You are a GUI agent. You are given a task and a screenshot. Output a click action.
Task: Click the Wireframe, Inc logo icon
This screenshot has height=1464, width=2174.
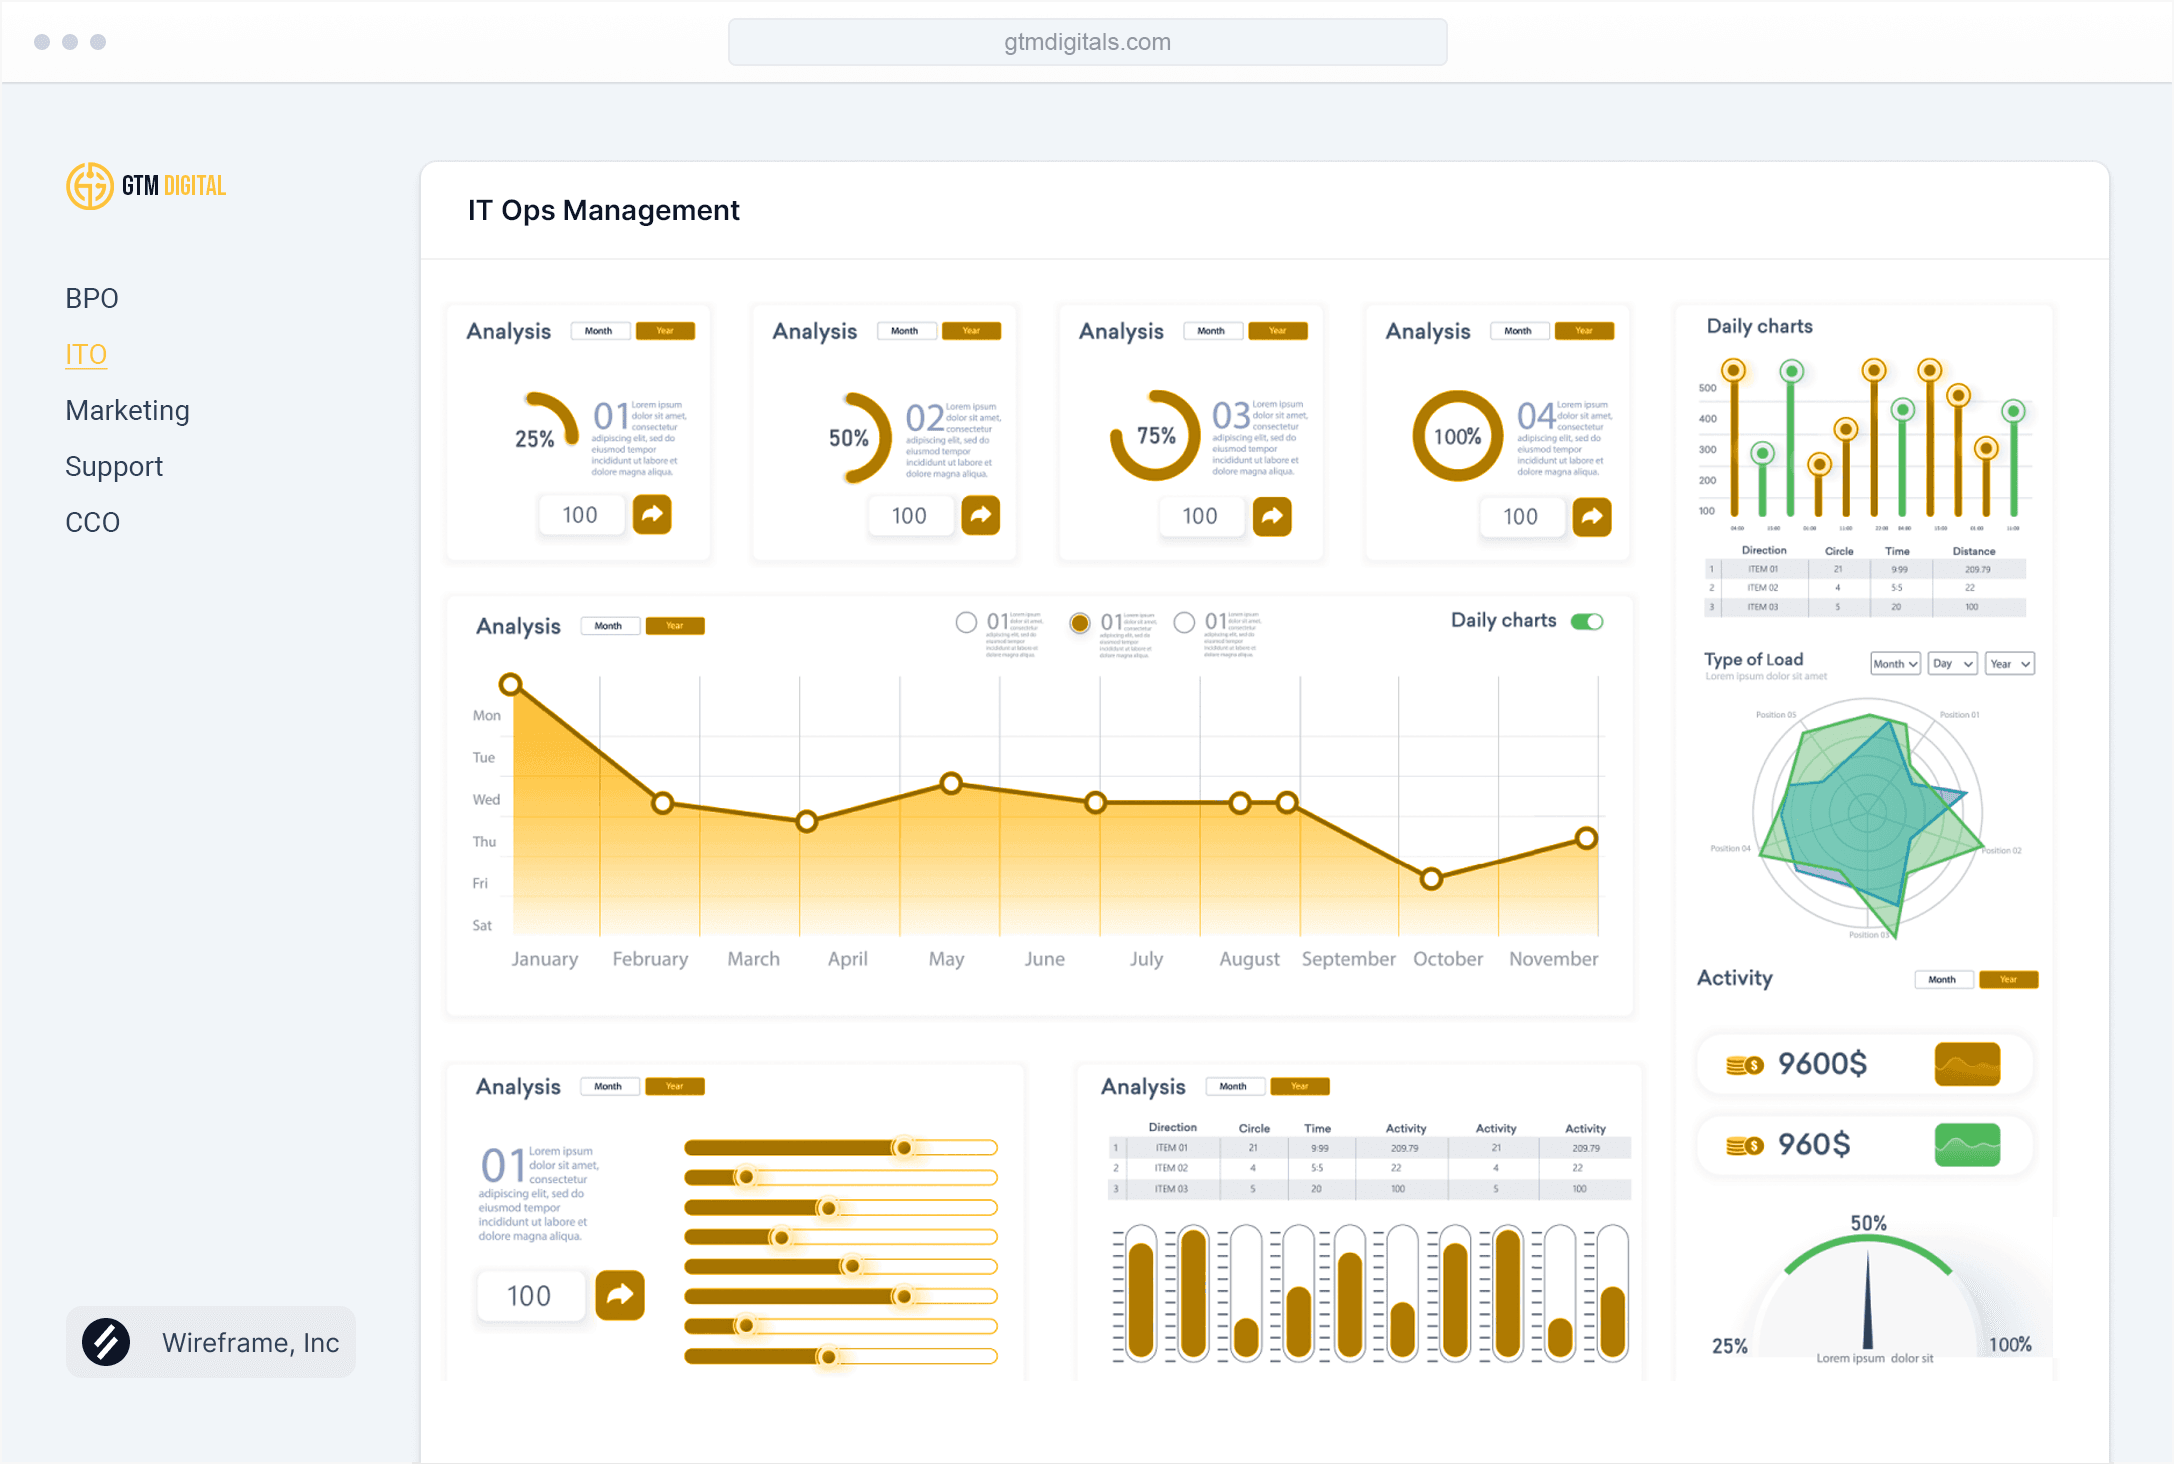click(106, 1342)
